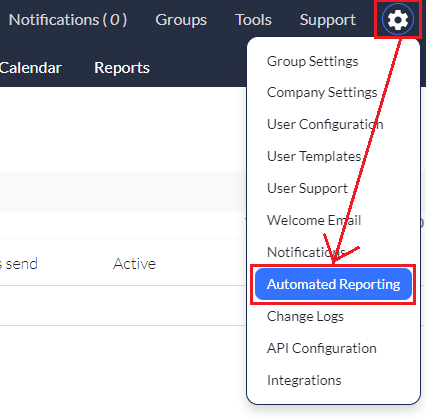Choose User Templates menu entry
426x419 pixels.
pyautogui.click(x=314, y=156)
